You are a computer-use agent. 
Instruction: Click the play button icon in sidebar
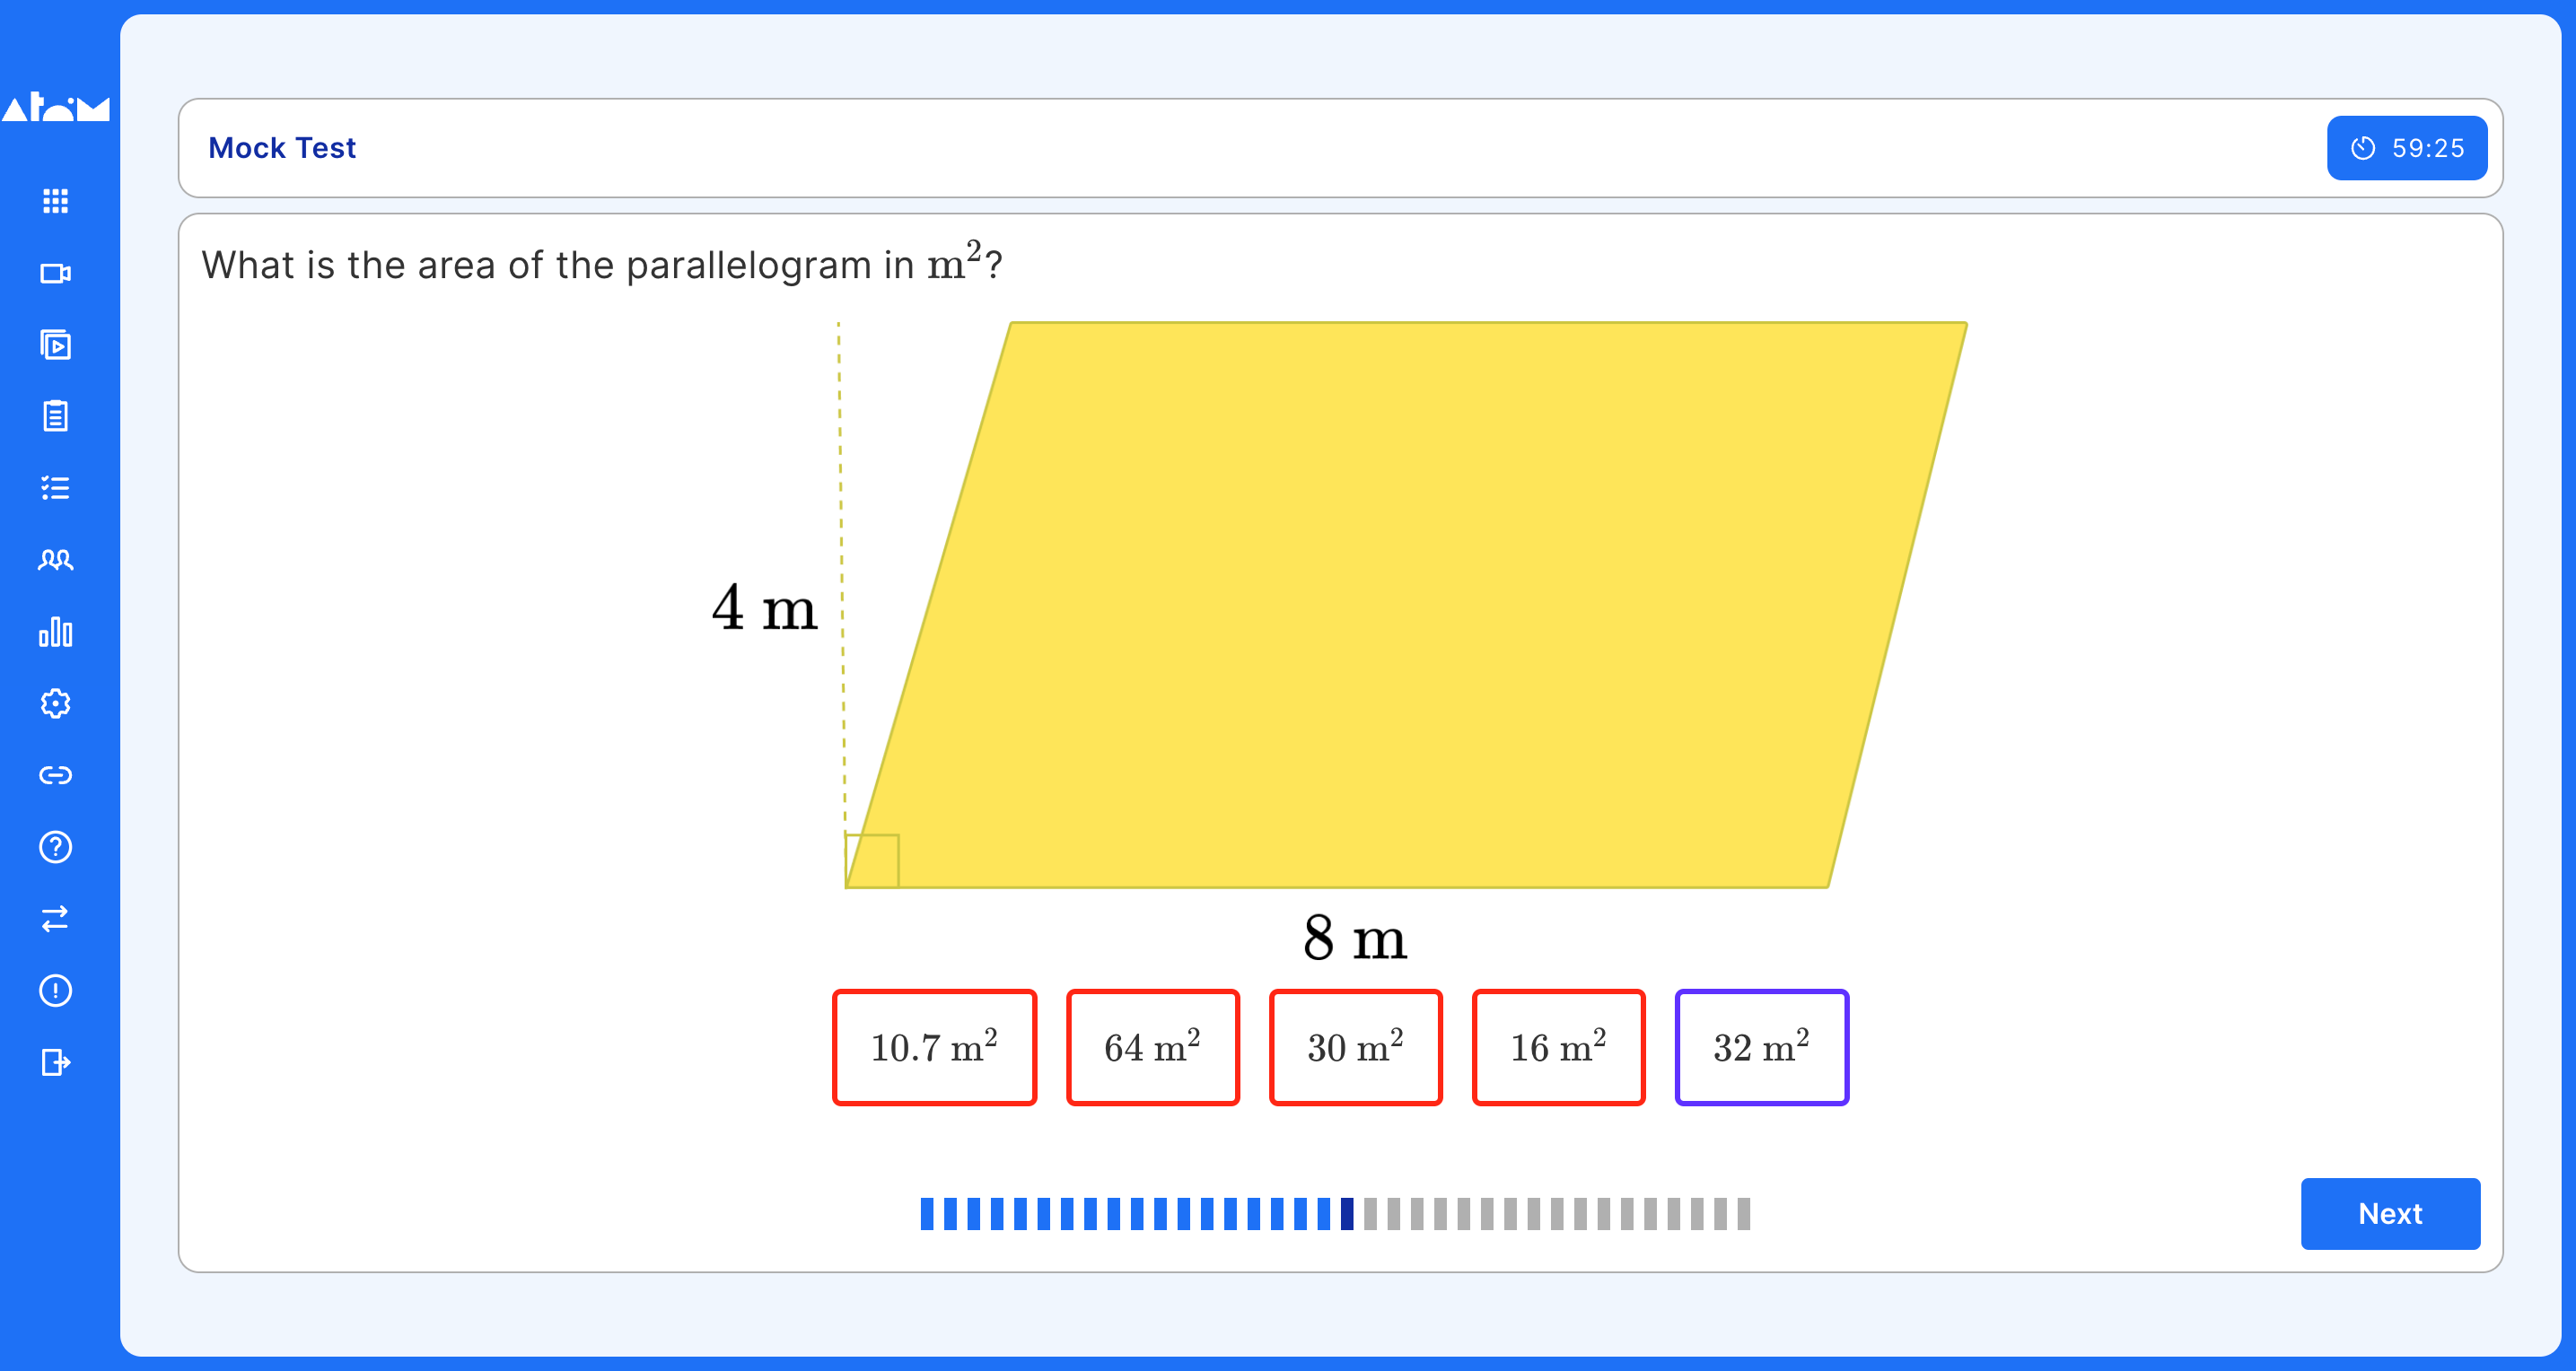pyautogui.click(x=57, y=343)
